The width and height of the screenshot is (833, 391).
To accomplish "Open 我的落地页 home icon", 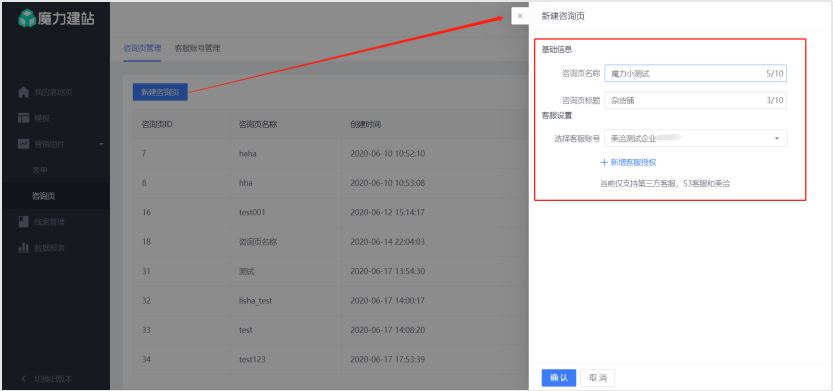I will [x=23, y=92].
